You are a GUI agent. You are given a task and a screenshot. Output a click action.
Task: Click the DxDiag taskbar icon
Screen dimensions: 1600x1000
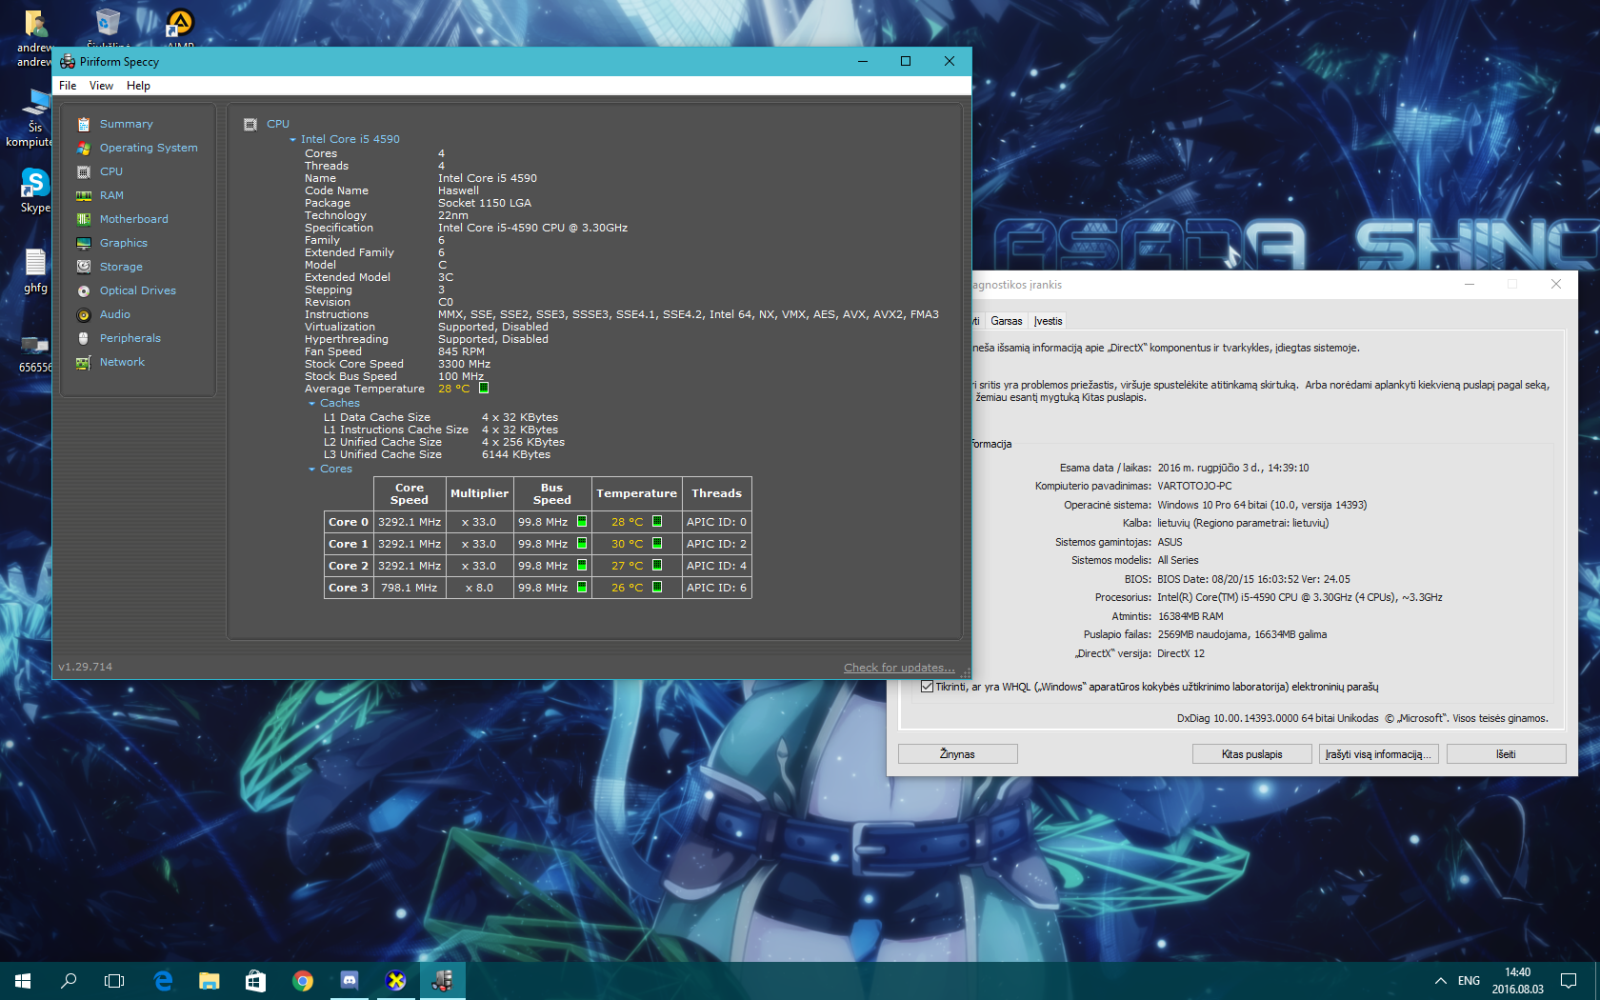396,981
